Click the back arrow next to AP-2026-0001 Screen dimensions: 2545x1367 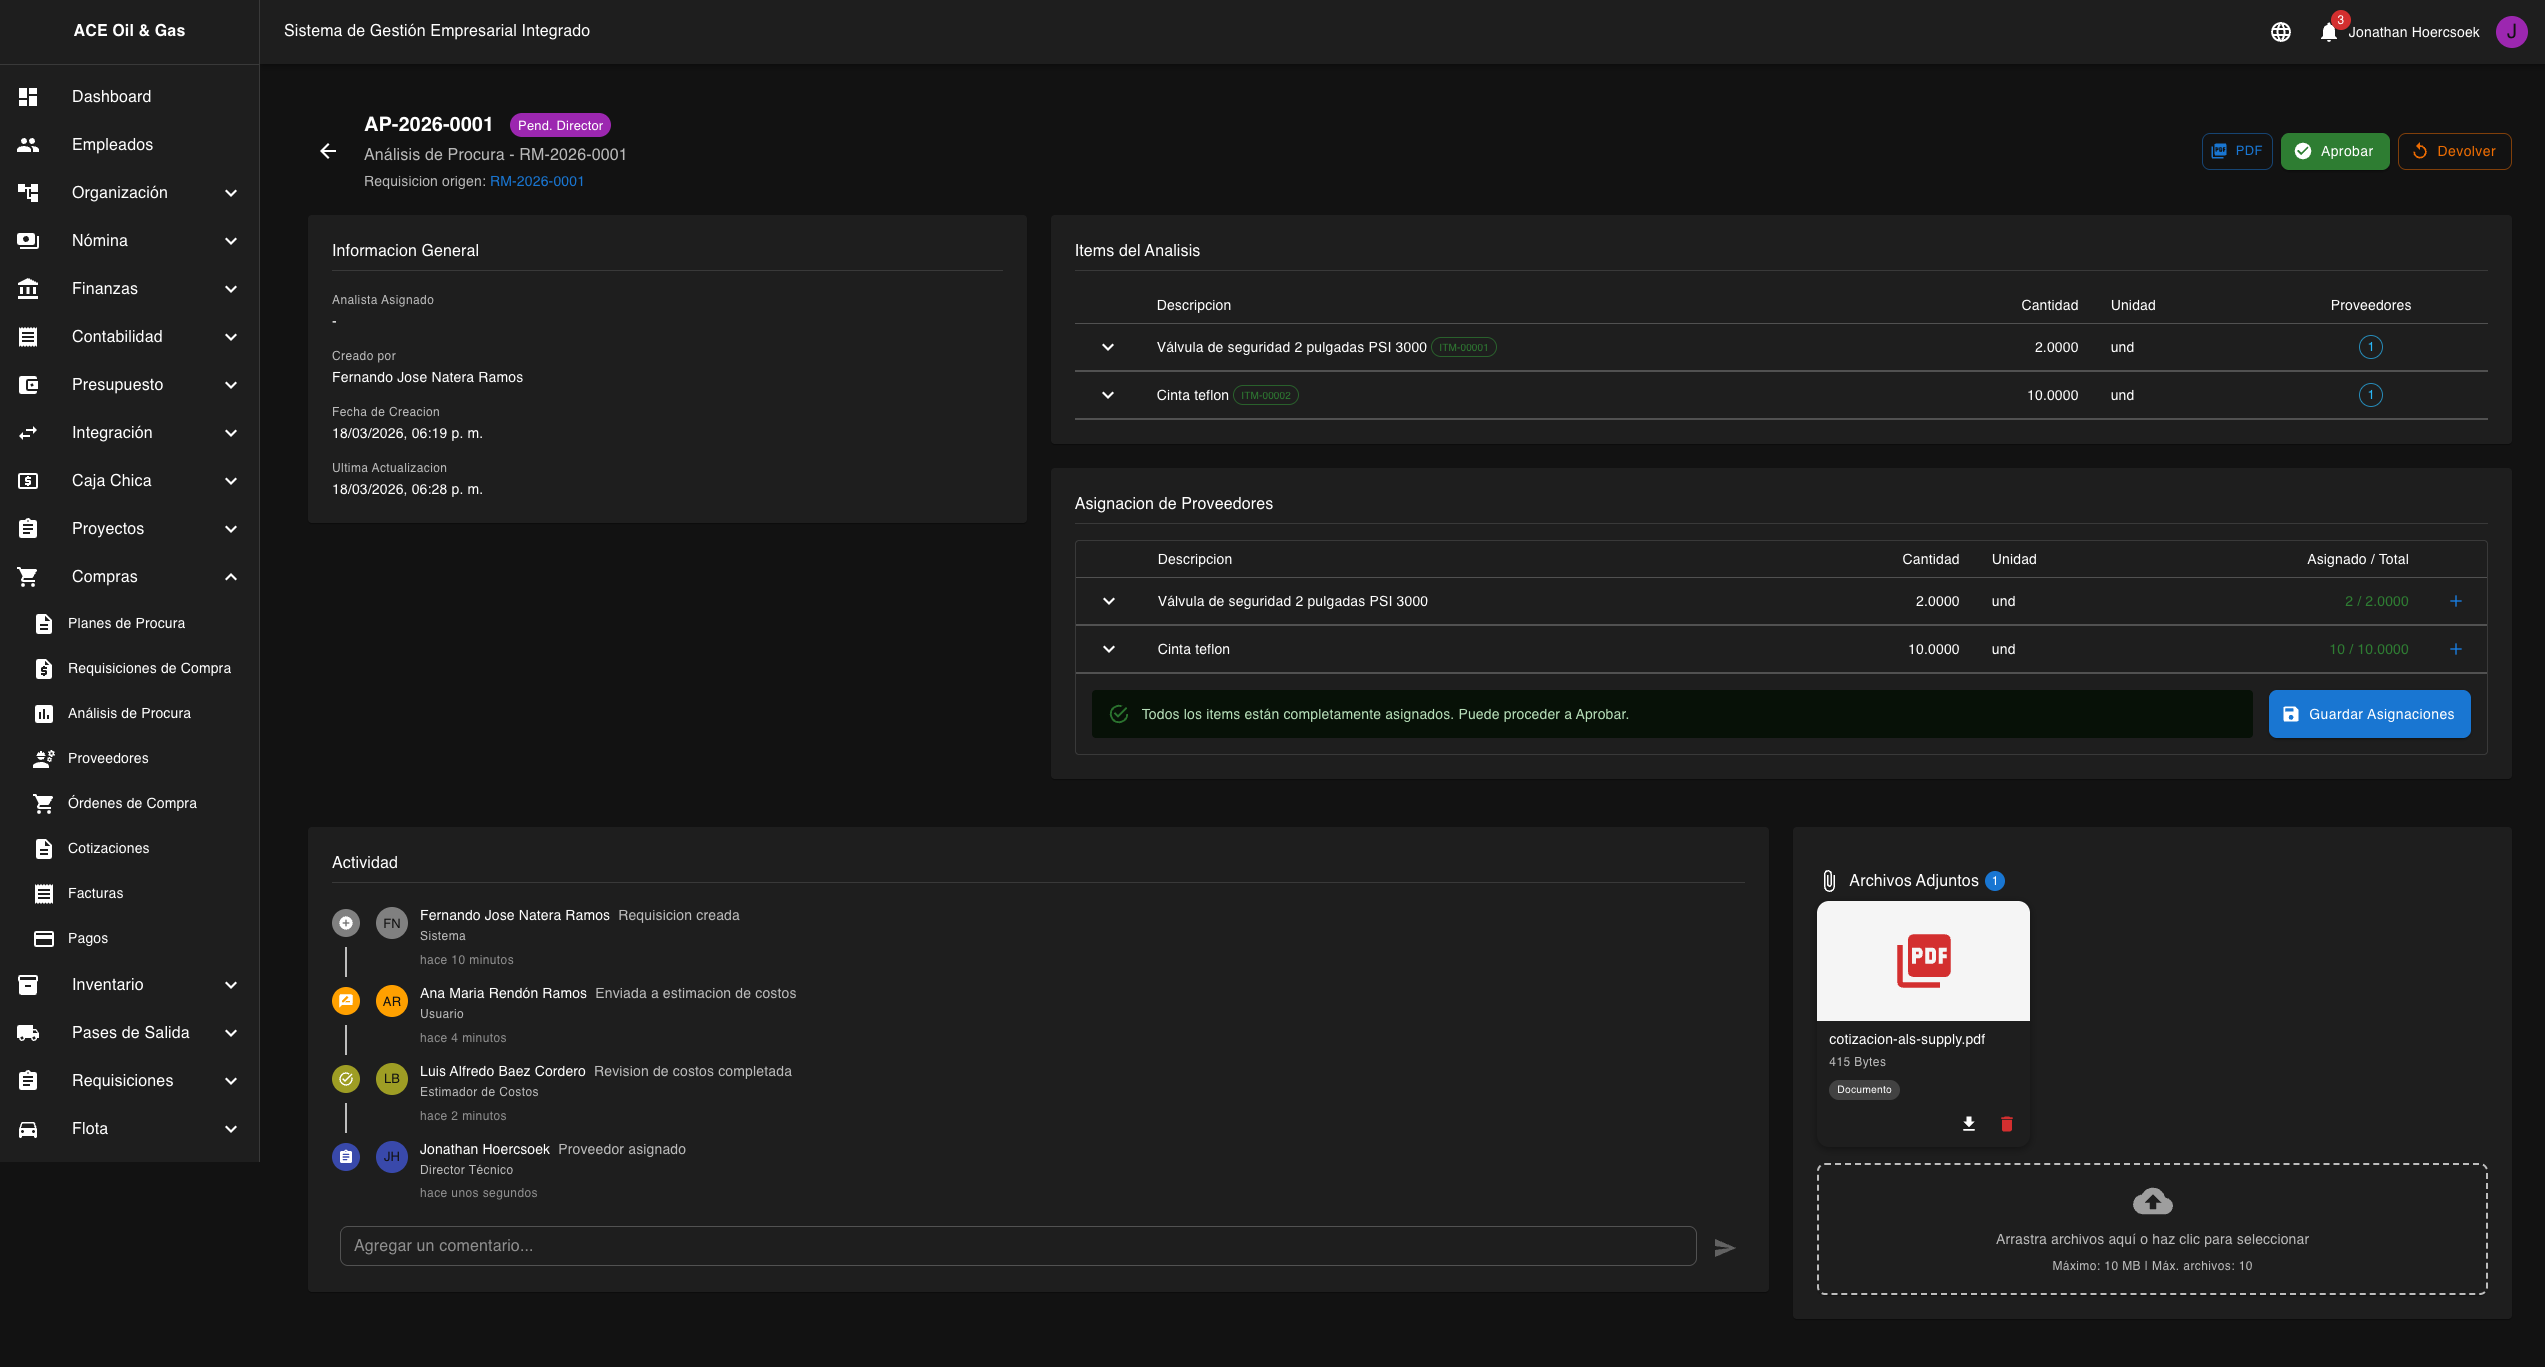coord(328,151)
